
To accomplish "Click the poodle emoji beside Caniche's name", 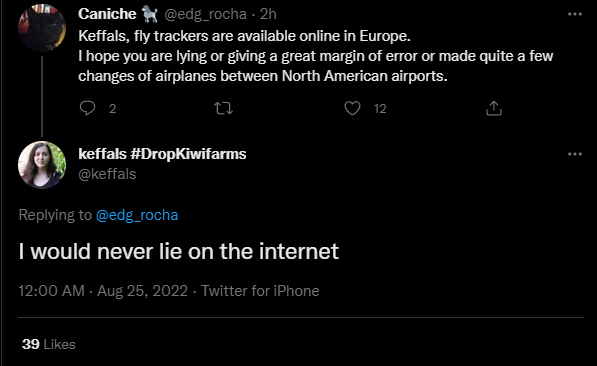I will click(150, 14).
